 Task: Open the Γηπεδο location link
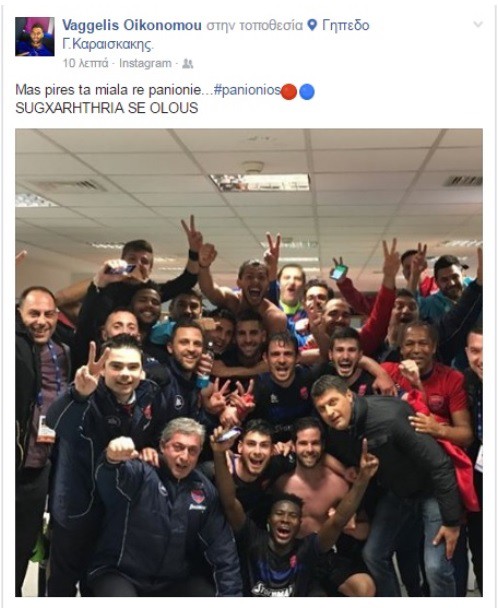345,25
